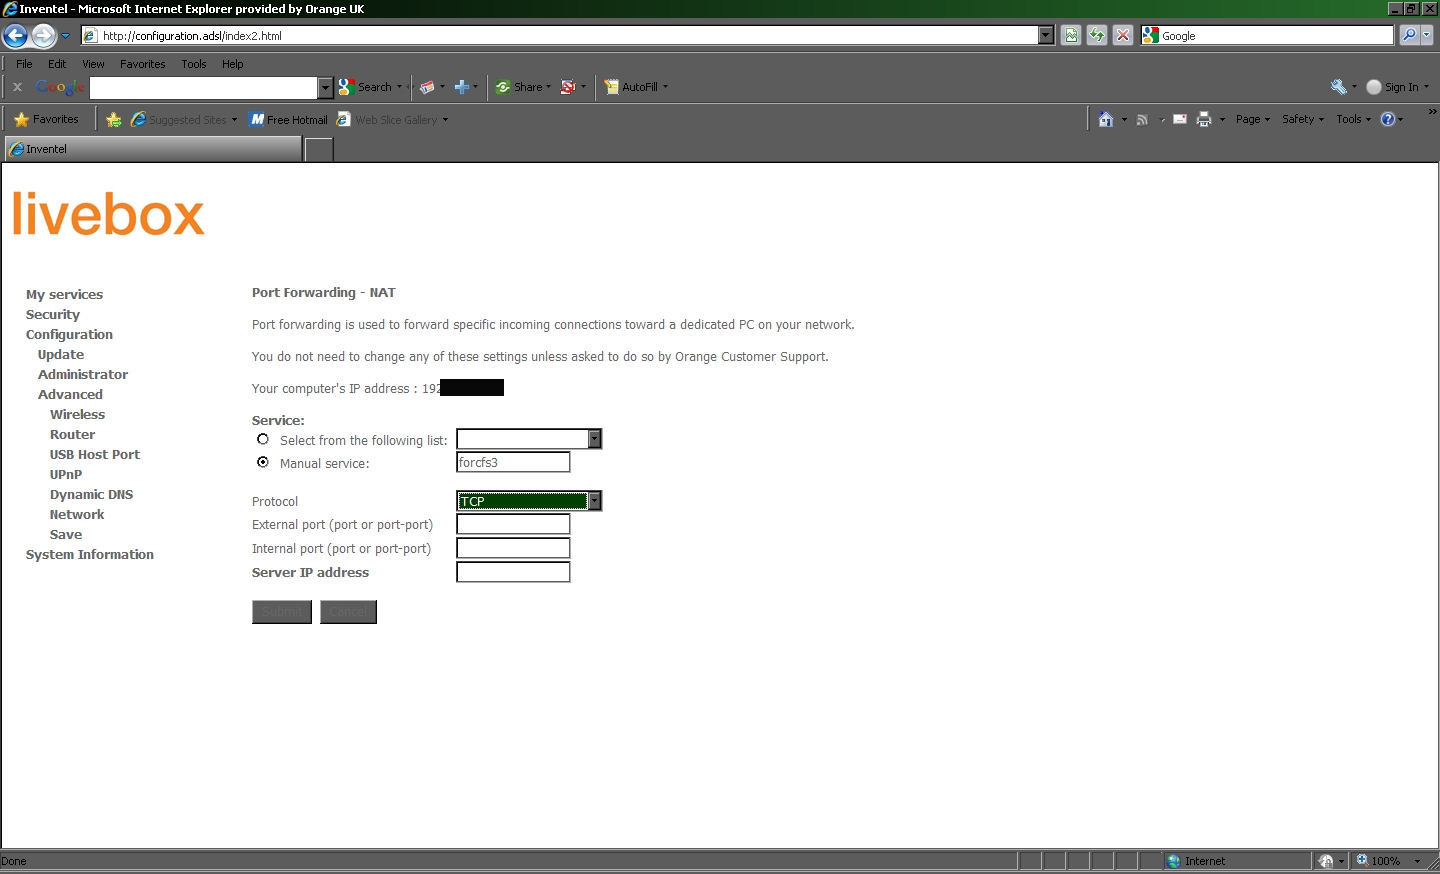1440x874 pixels.
Task: Open the command bar Tools dropdown
Action: pyautogui.click(x=1353, y=119)
